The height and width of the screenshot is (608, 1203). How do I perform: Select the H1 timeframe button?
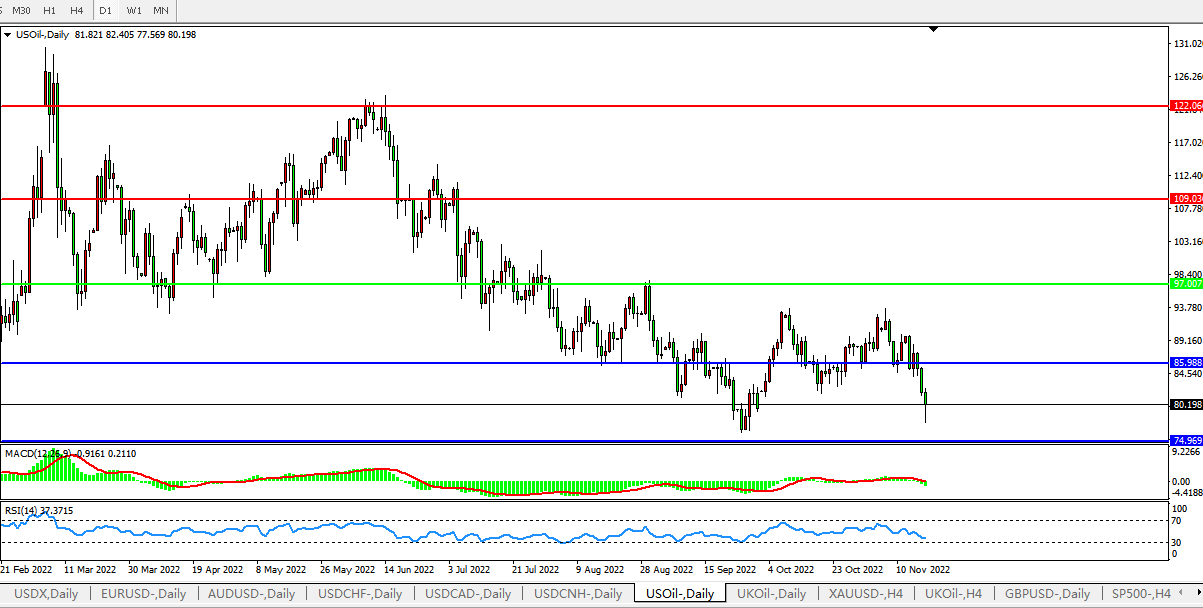click(49, 10)
